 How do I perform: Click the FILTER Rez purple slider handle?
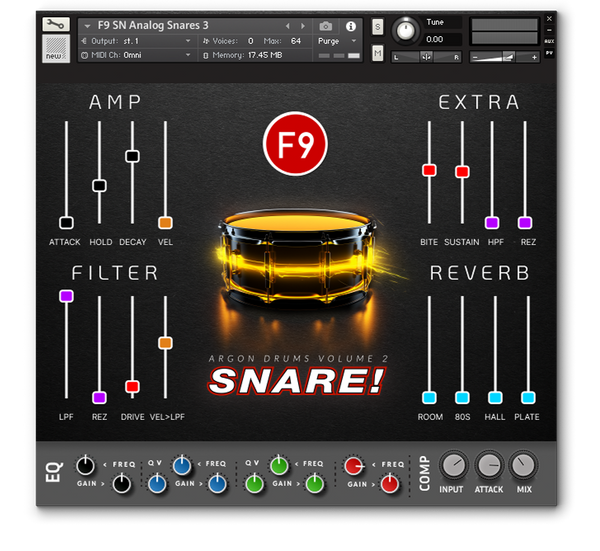[x=99, y=398]
